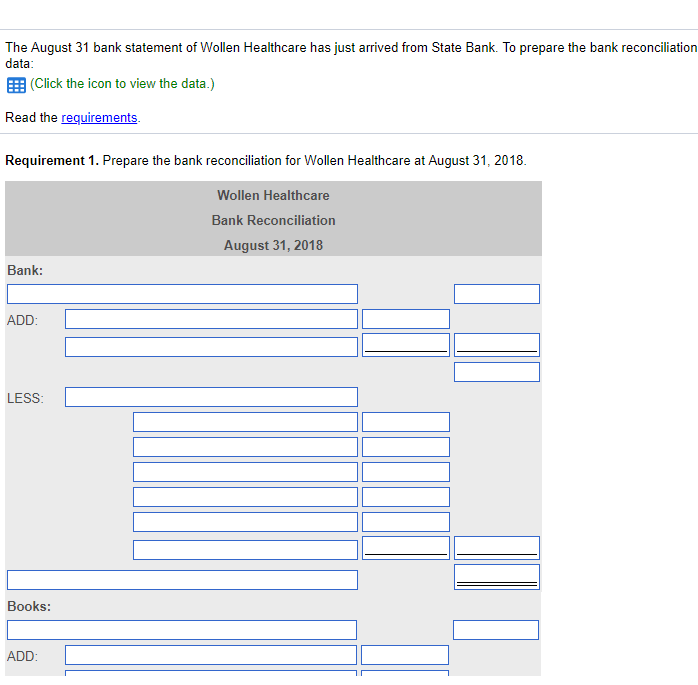The width and height of the screenshot is (698, 685).
Task: Select the double-underlined adjusted bank balance field
Action: (x=497, y=577)
